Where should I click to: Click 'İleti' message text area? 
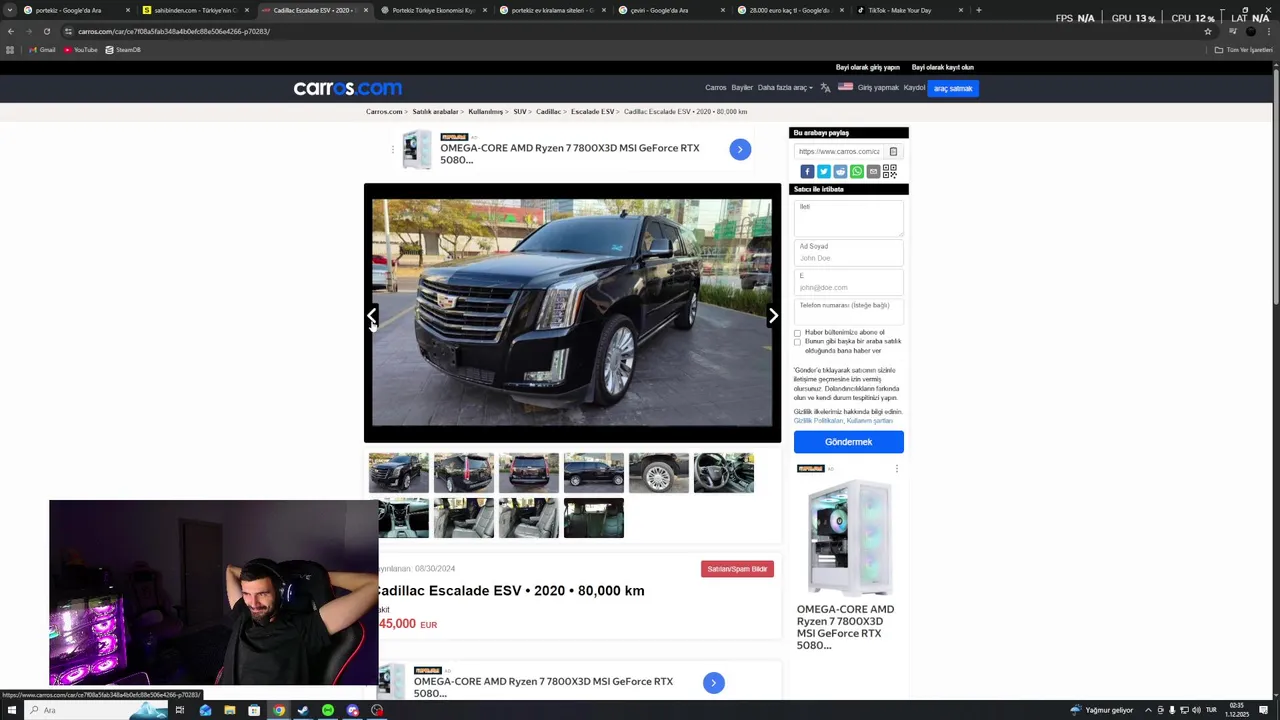(x=849, y=218)
